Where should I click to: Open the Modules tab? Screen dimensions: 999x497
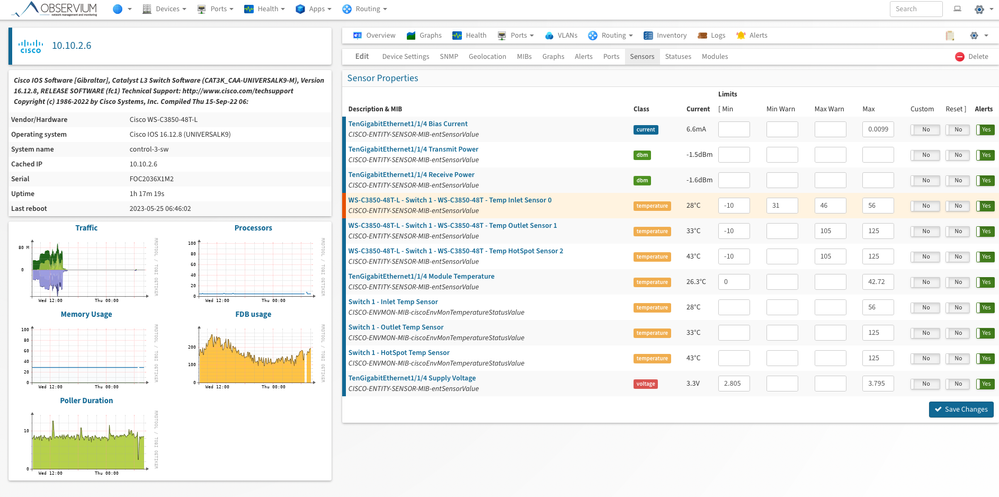click(x=715, y=57)
